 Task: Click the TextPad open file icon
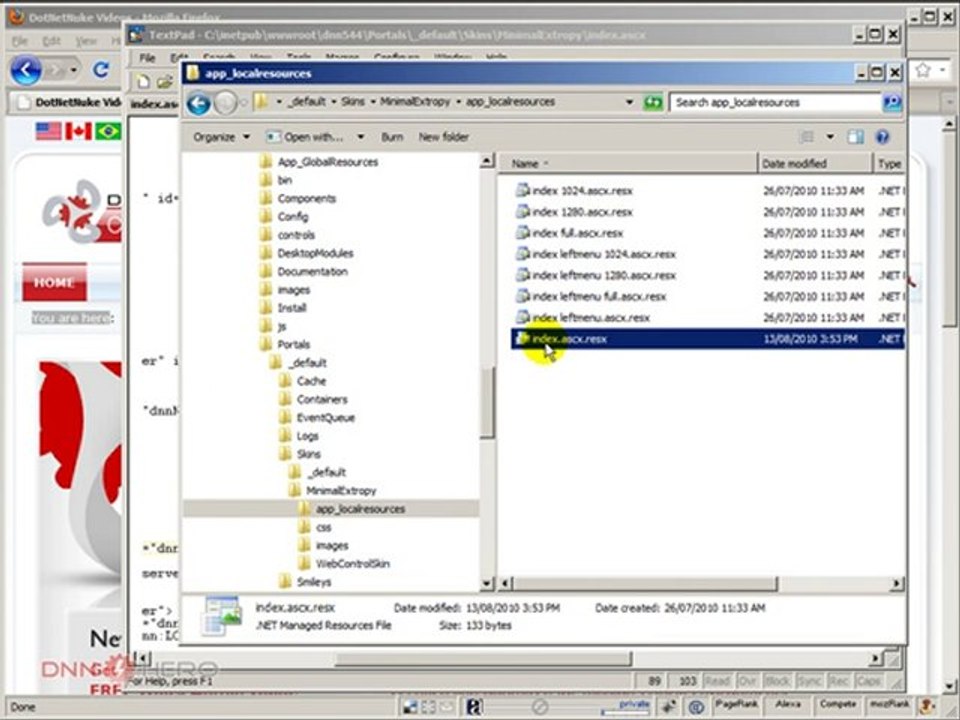(164, 81)
